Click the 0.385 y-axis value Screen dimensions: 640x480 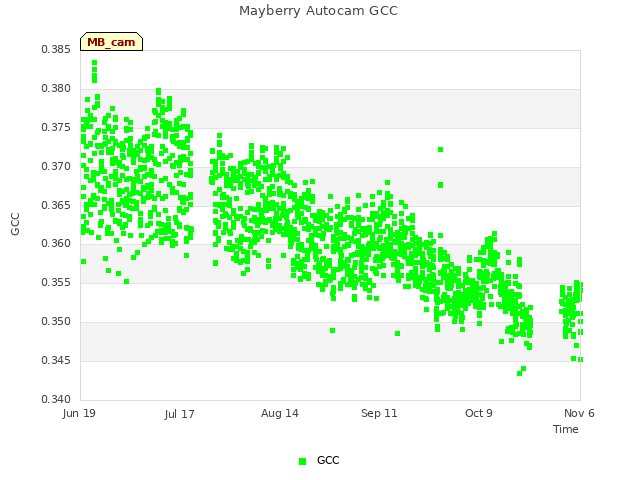pyautogui.click(x=56, y=49)
